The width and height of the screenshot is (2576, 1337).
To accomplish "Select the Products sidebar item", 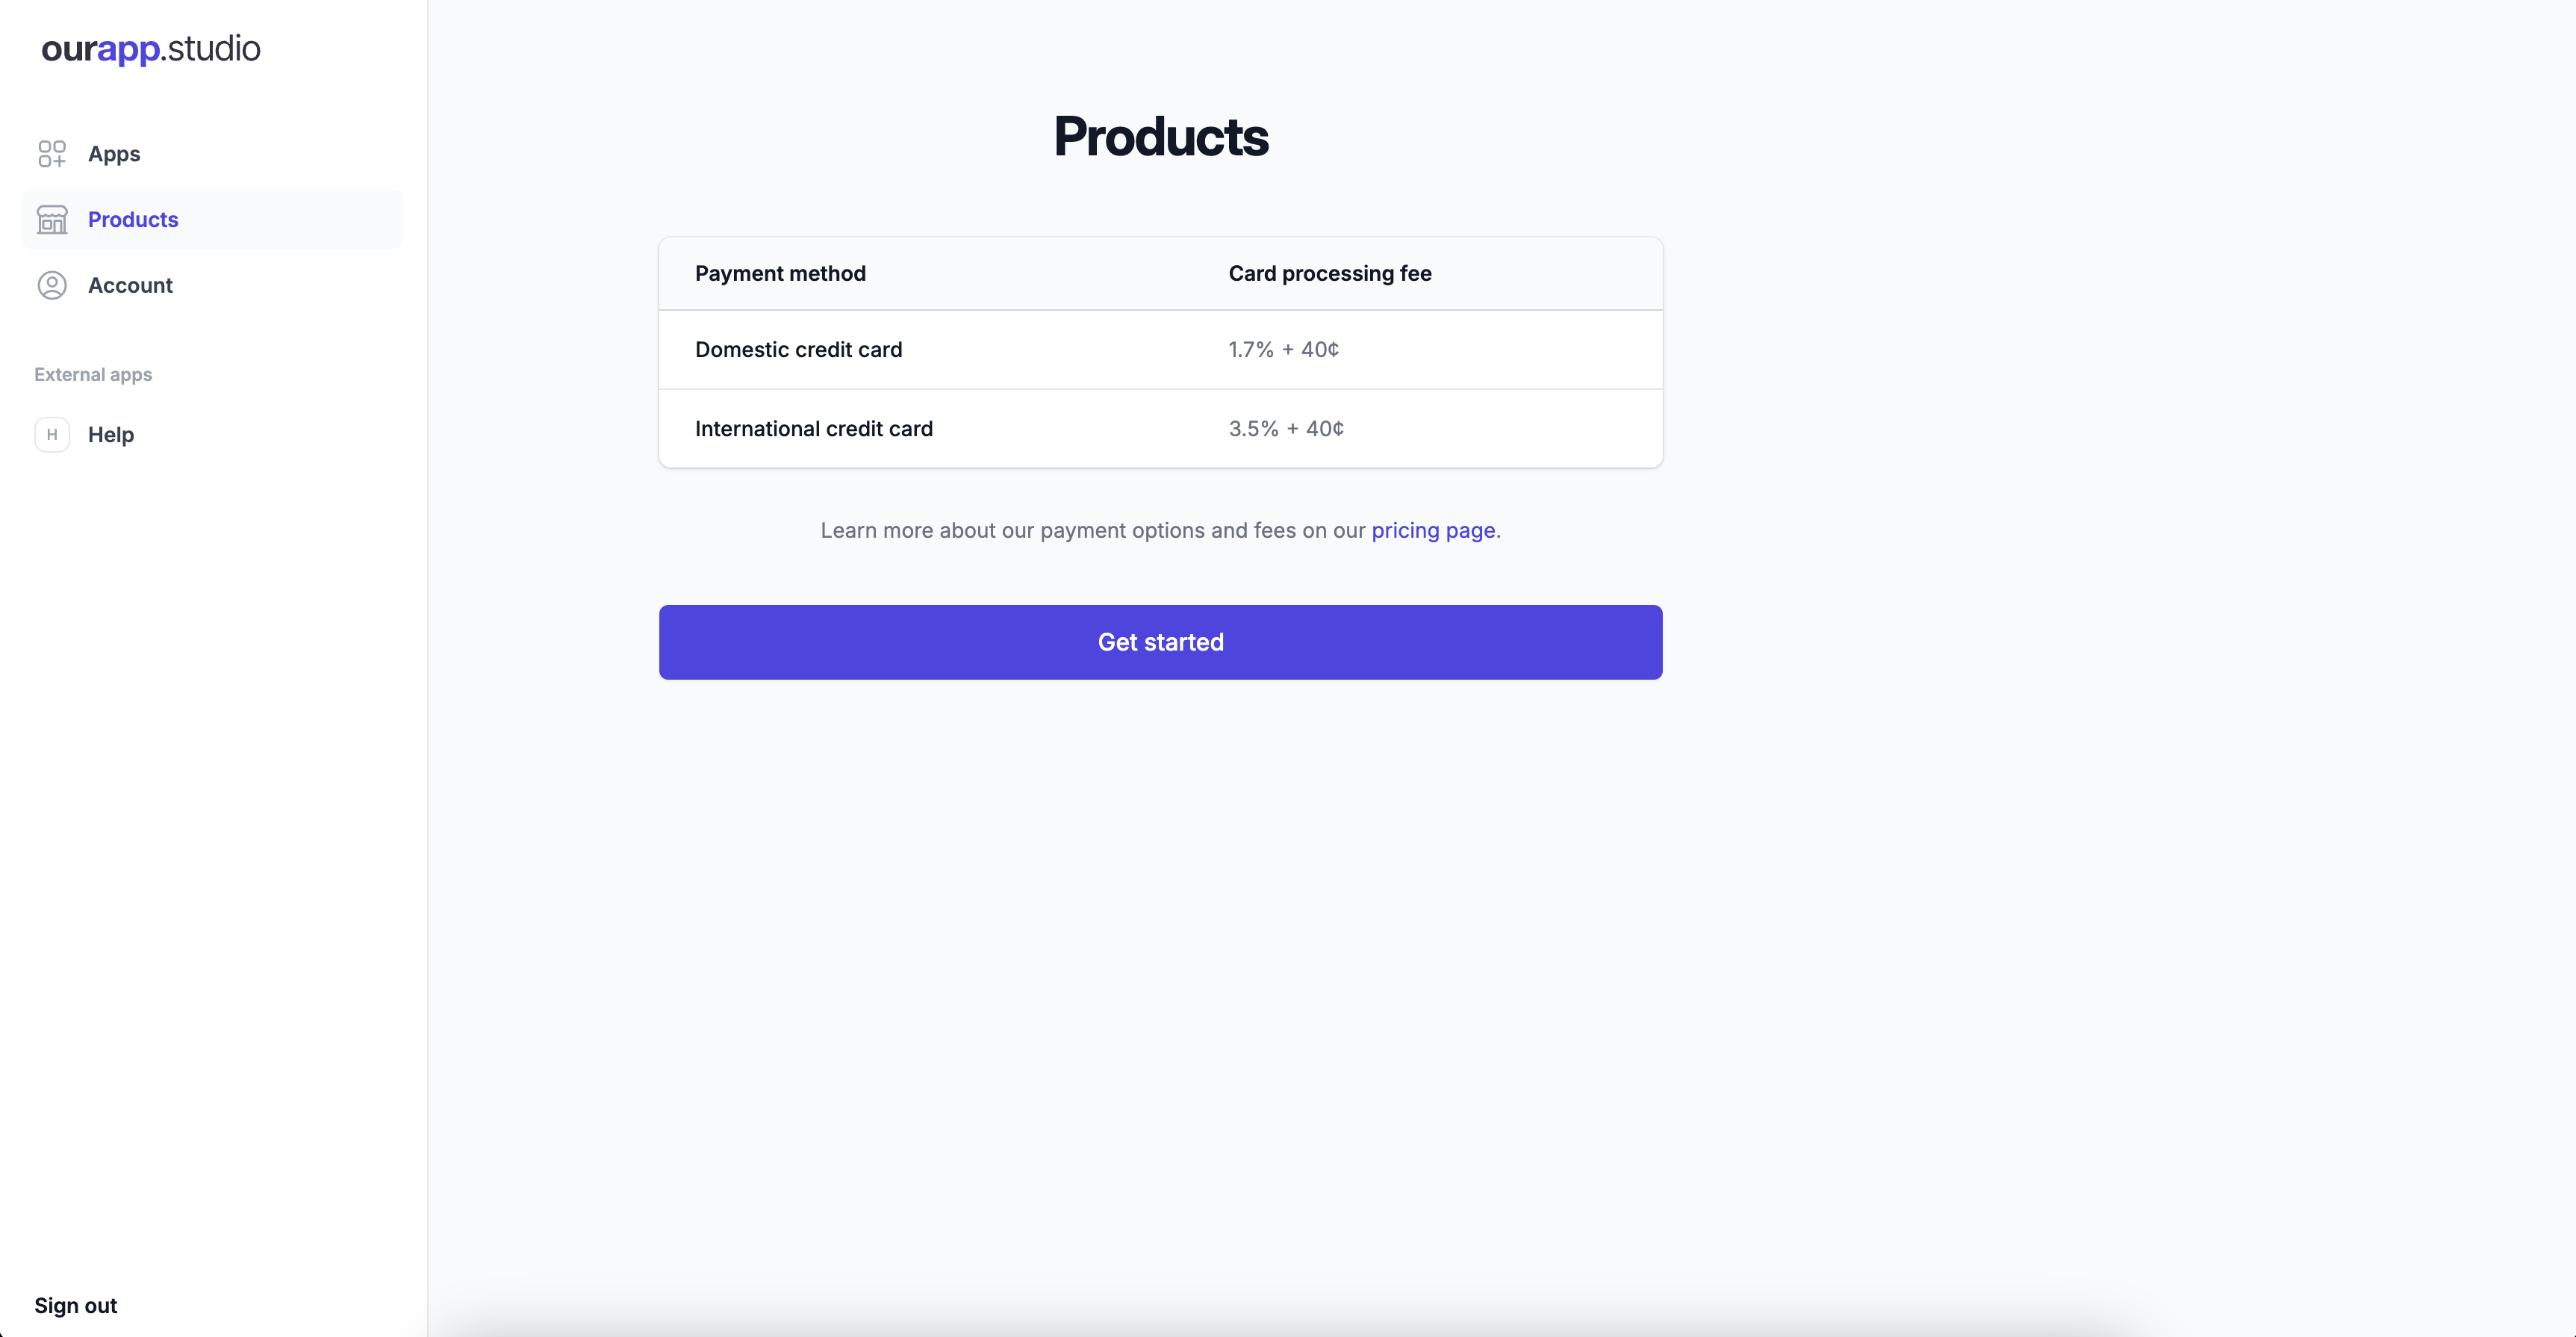I will tap(212, 220).
